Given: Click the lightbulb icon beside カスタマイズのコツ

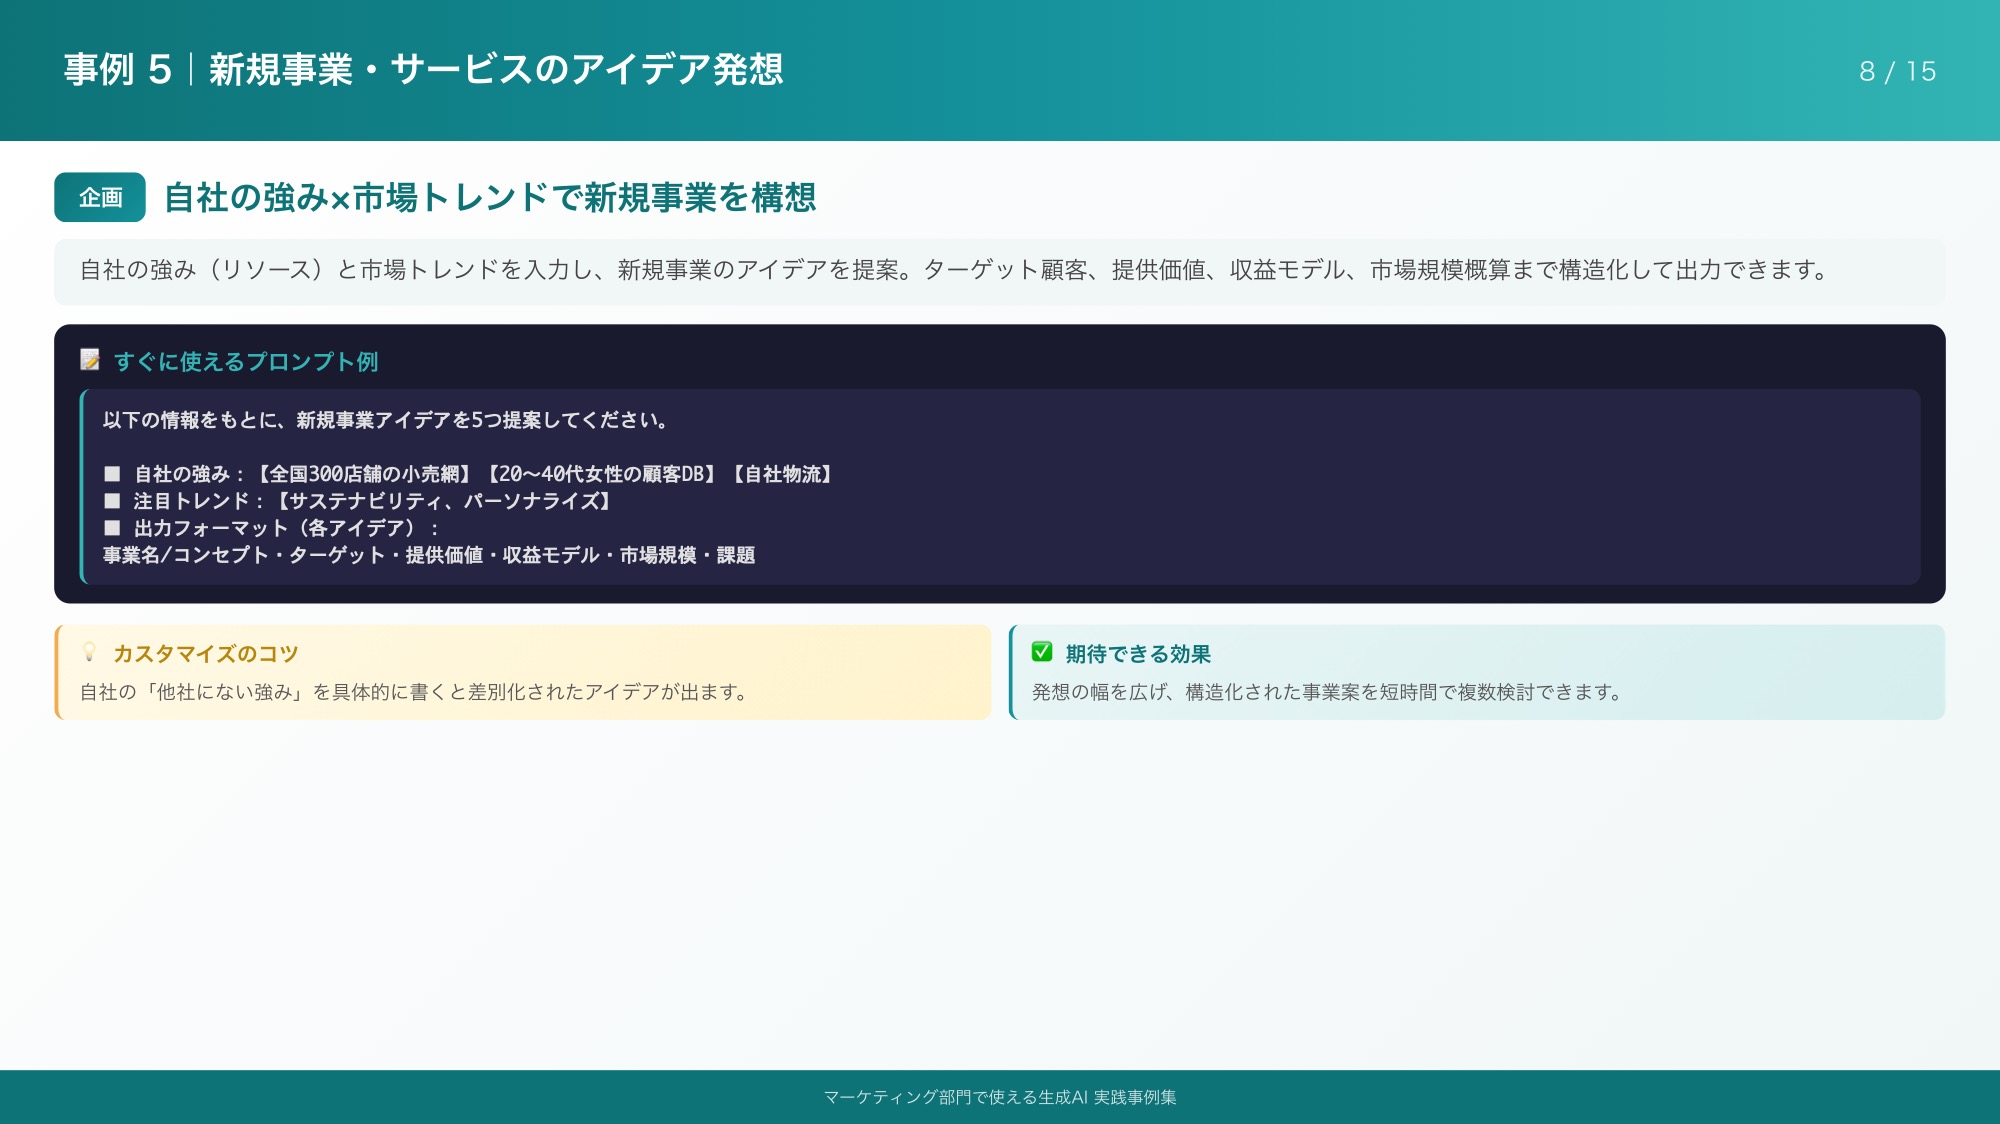Looking at the screenshot, I should tap(89, 652).
